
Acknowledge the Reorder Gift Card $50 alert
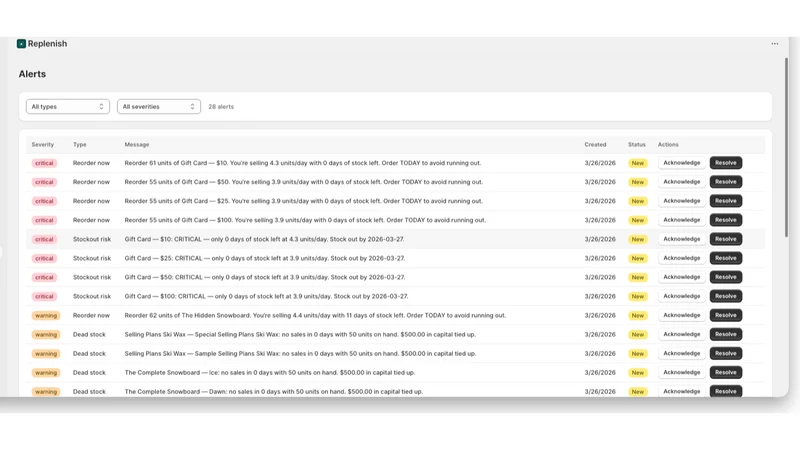pyautogui.click(x=682, y=182)
